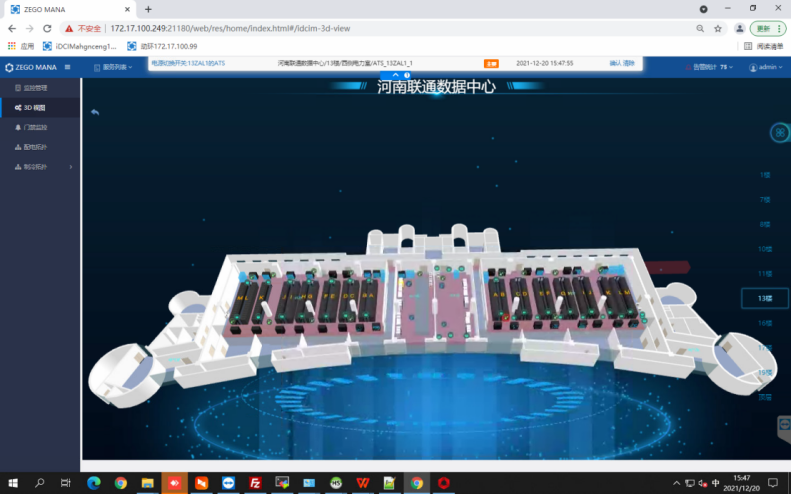This screenshot has width=791, height=494.
Task: Select 3D 视图 sidebar item
Action: tap(35, 107)
